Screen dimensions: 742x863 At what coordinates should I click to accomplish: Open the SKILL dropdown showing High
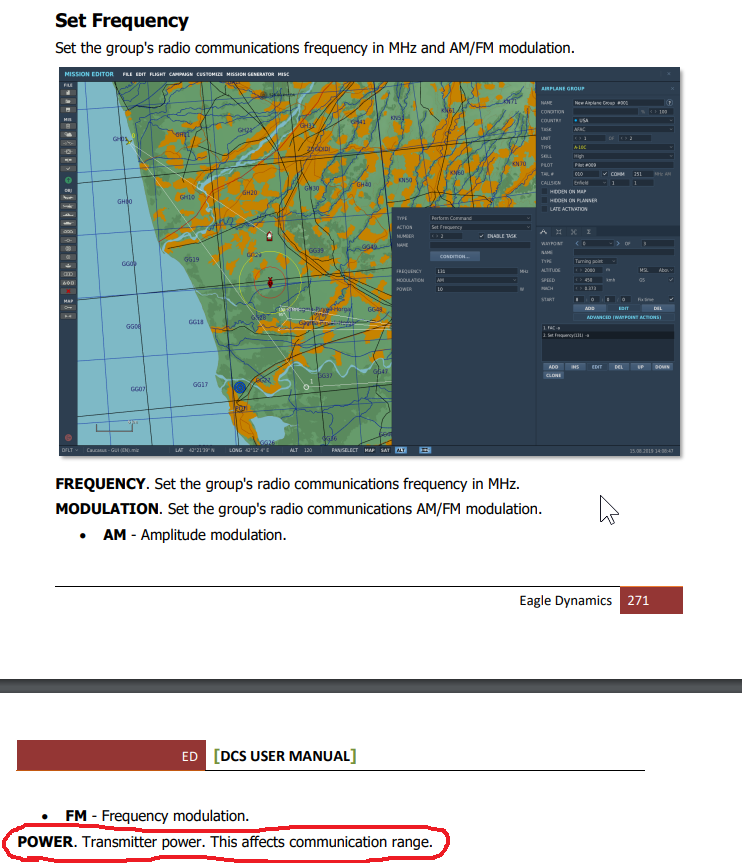click(623, 156)
